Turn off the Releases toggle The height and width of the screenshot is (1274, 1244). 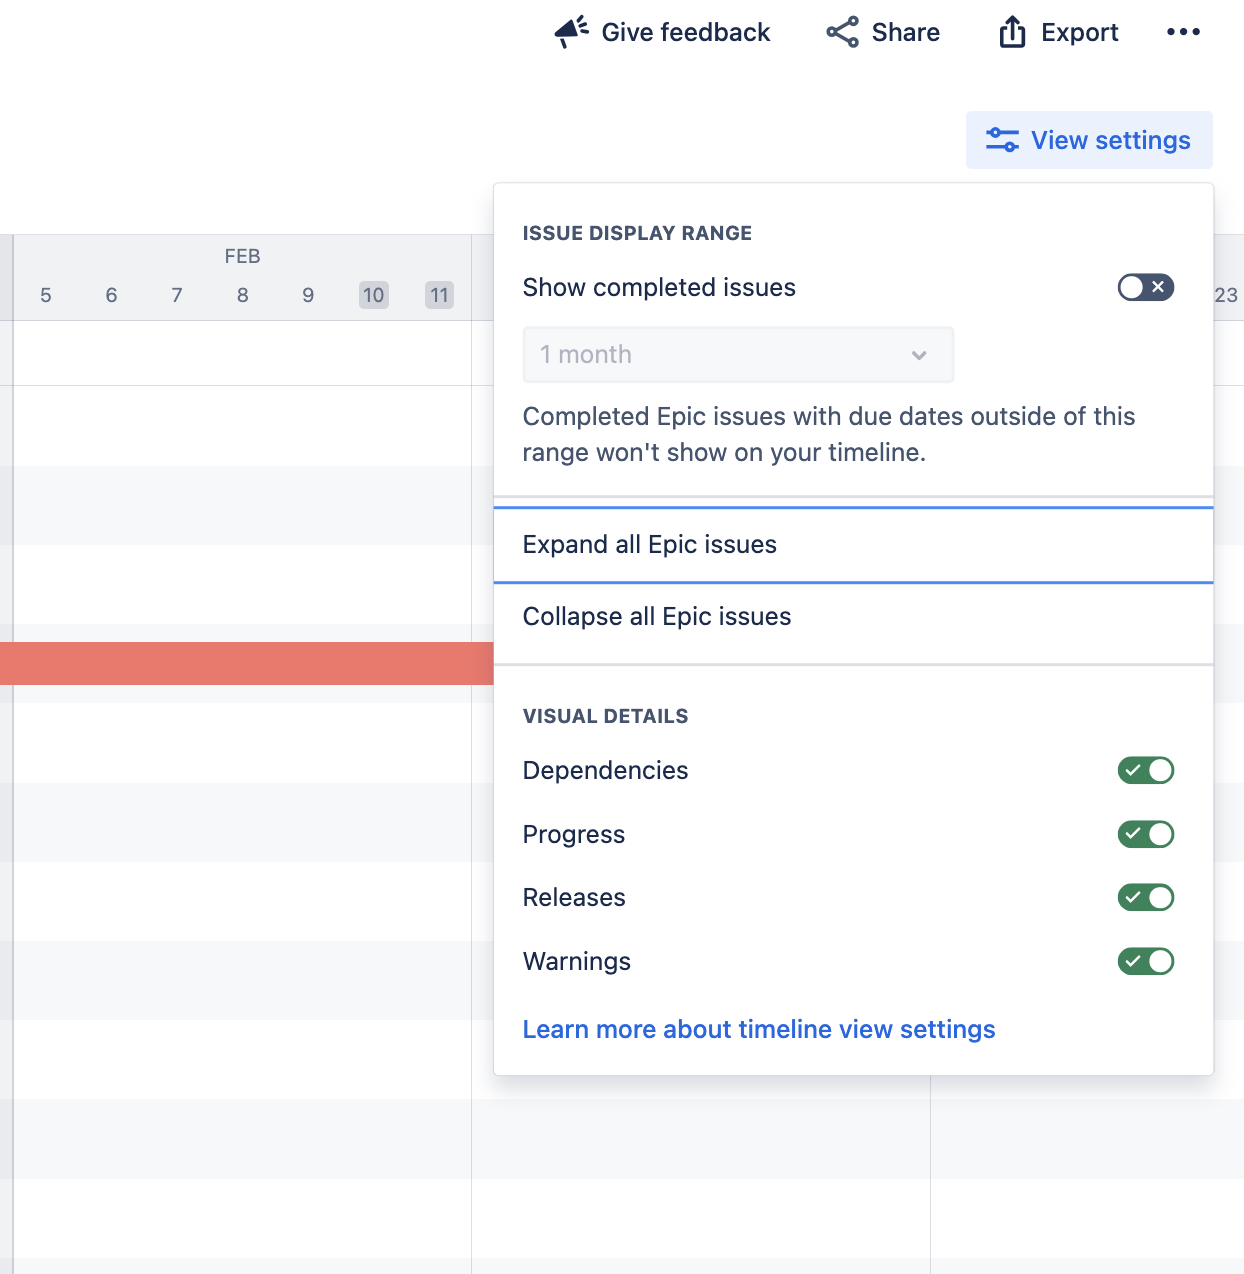1146,897
